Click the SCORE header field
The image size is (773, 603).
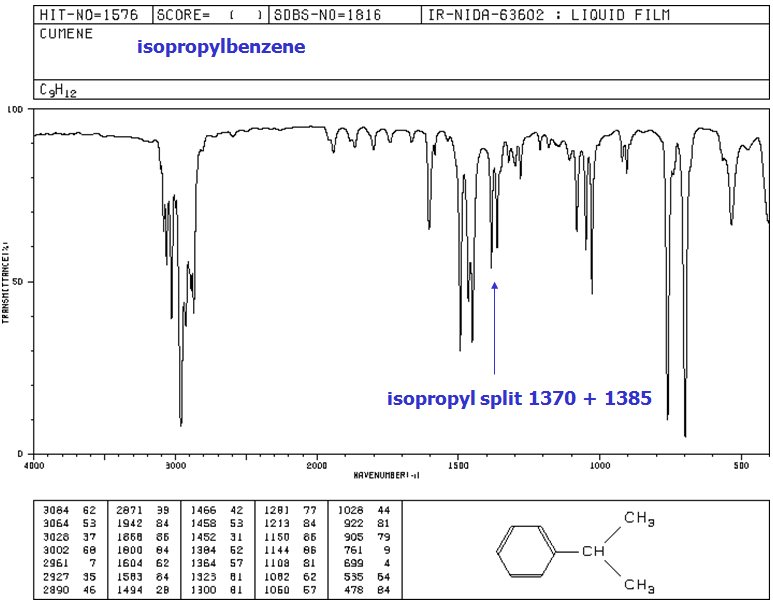(211, 15)
